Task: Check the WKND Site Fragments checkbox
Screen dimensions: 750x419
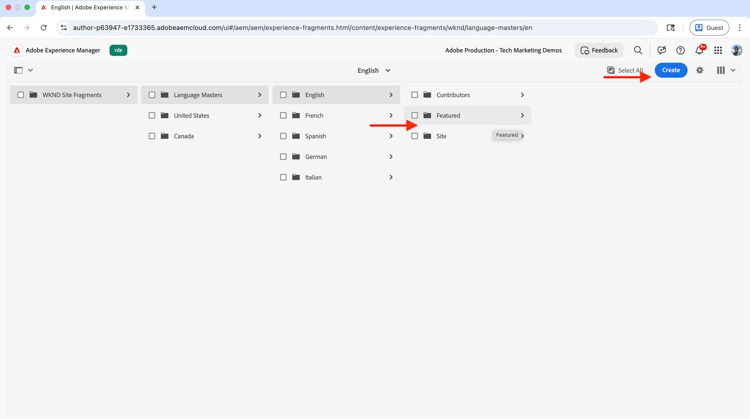Action: [x=21, y=95]
